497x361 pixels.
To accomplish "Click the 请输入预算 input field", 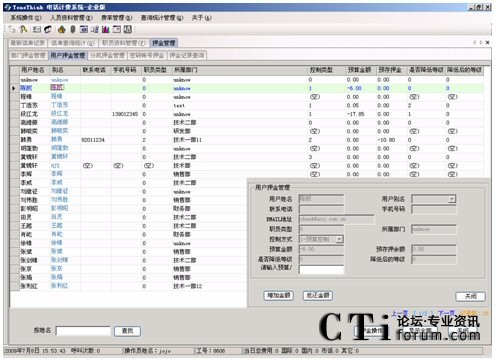I will click(321, 269).
